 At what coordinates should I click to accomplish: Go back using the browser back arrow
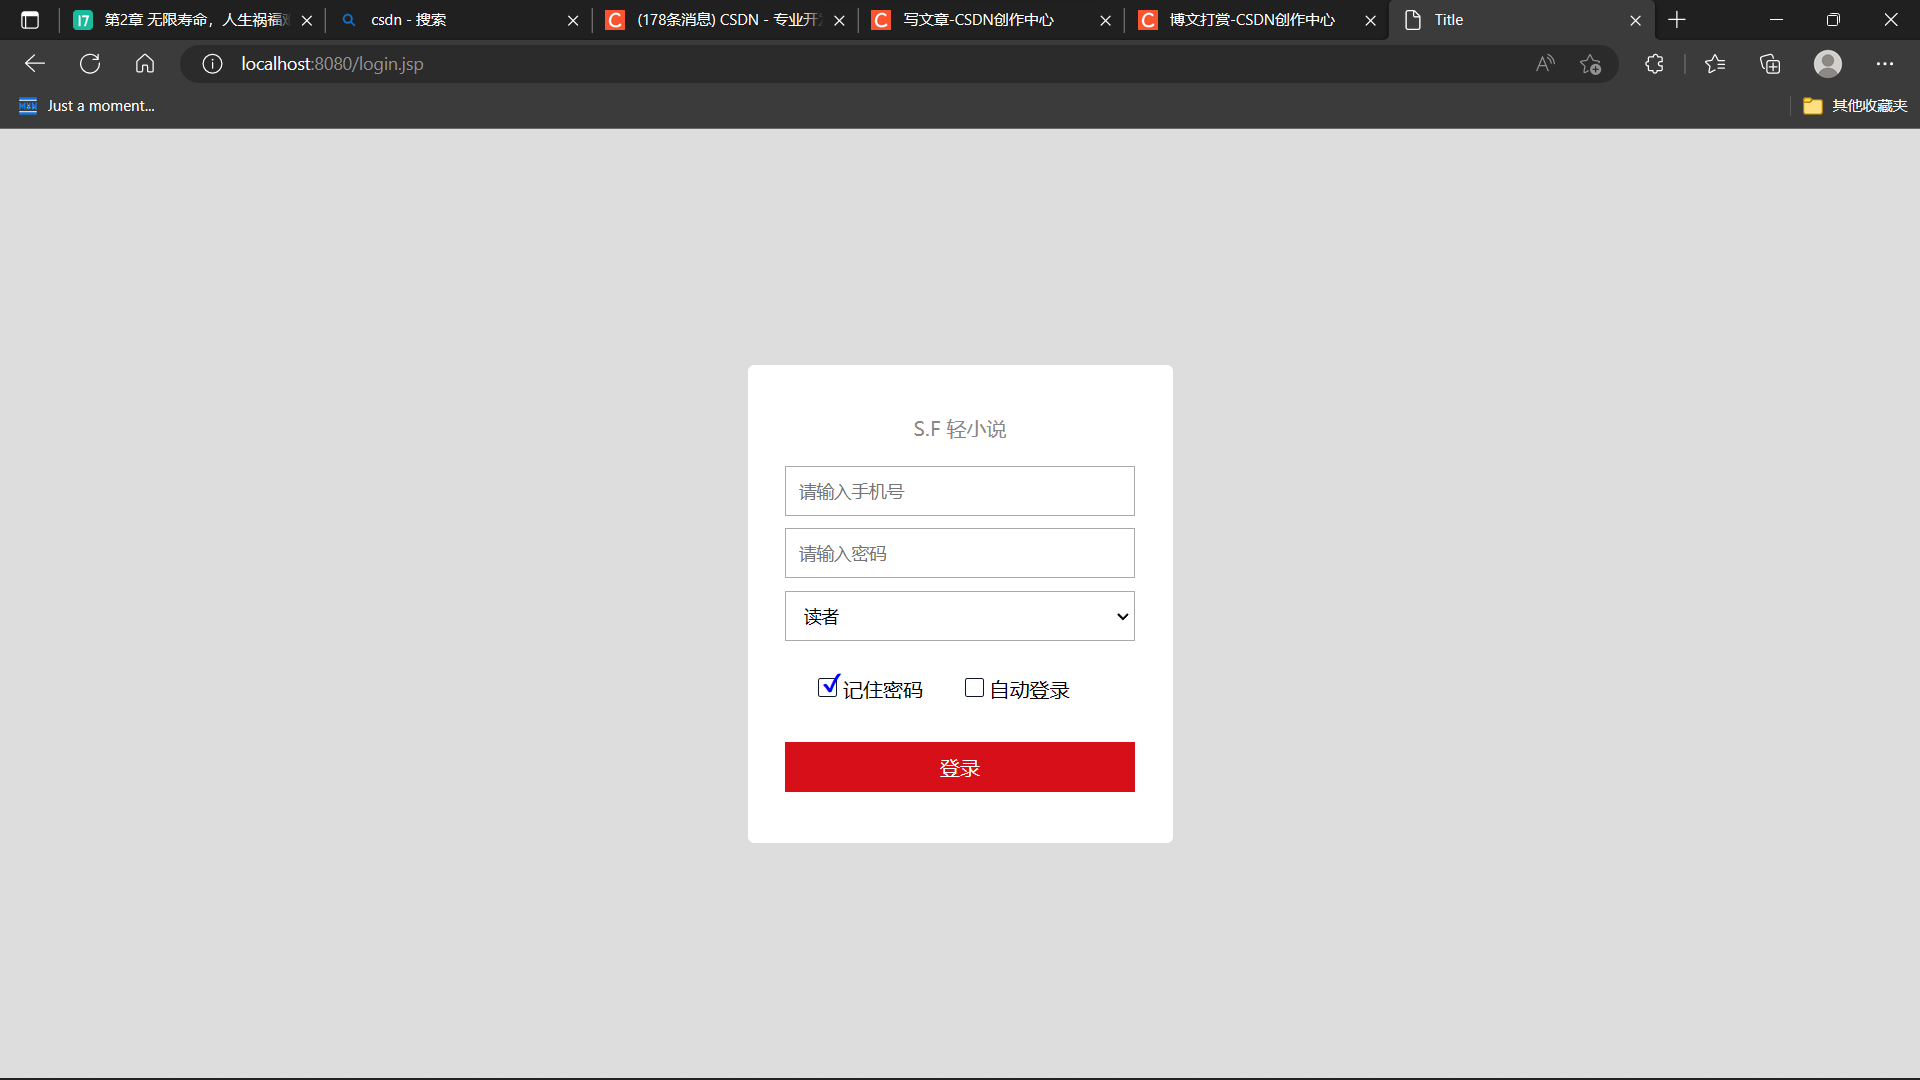(x=35, y=64)
